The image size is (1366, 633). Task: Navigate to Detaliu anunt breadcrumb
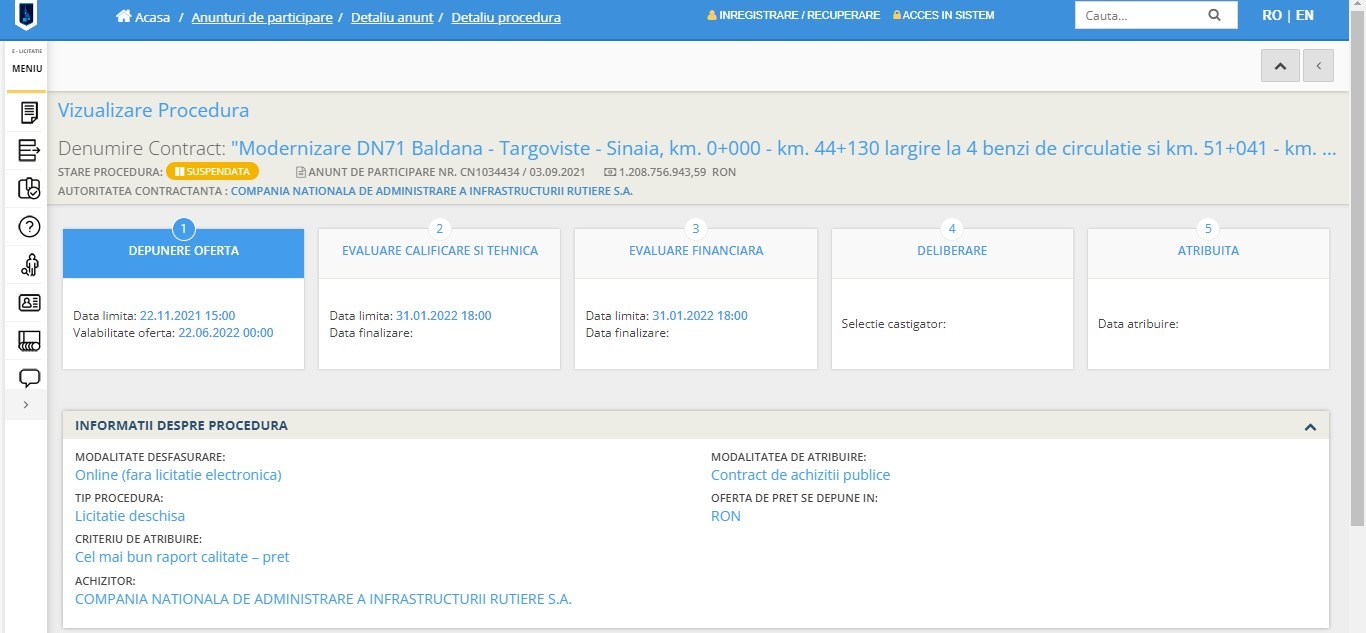392,17
